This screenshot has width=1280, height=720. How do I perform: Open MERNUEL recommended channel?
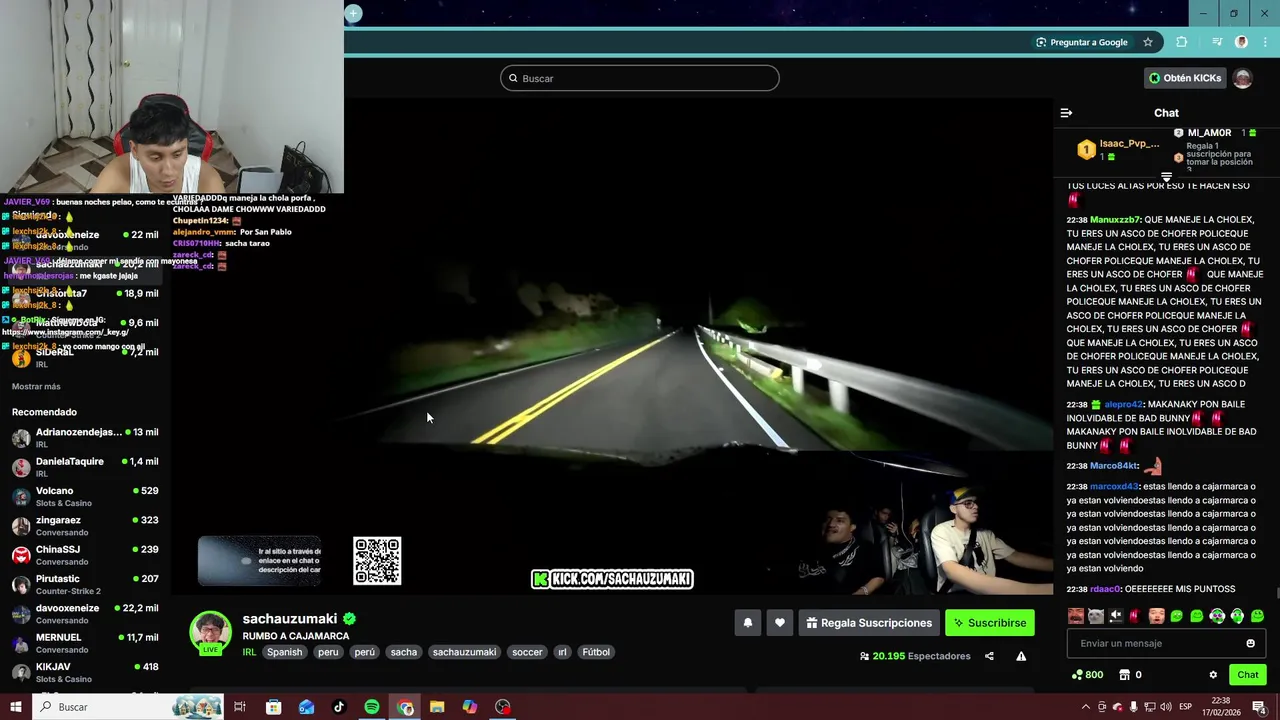85,643
